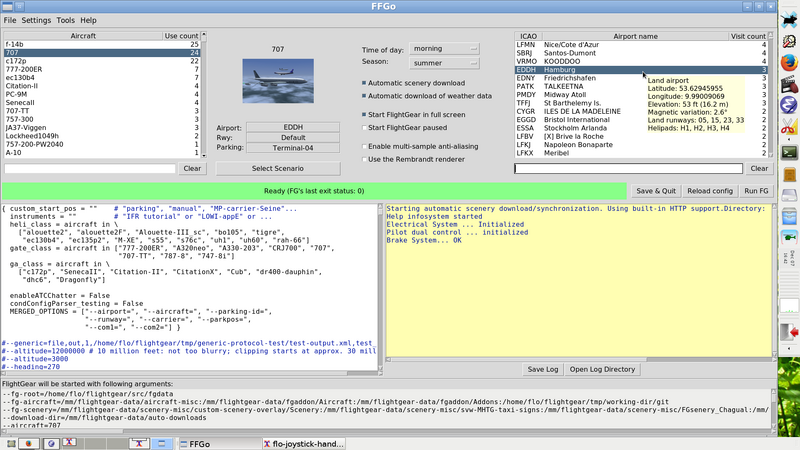
Task: Click the topmost X-shaped dock icon
Action: tap(789, 20)
